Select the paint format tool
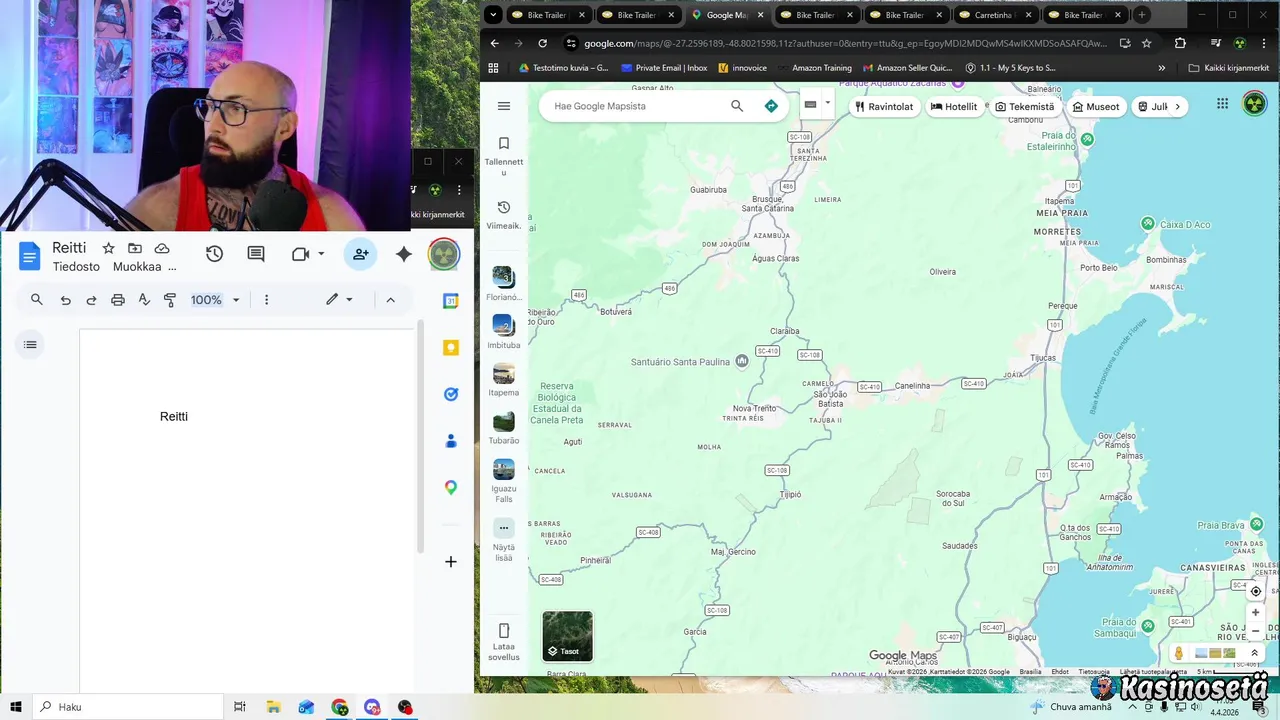Viewport: 1280px width, 720px height. pos(170,300)
